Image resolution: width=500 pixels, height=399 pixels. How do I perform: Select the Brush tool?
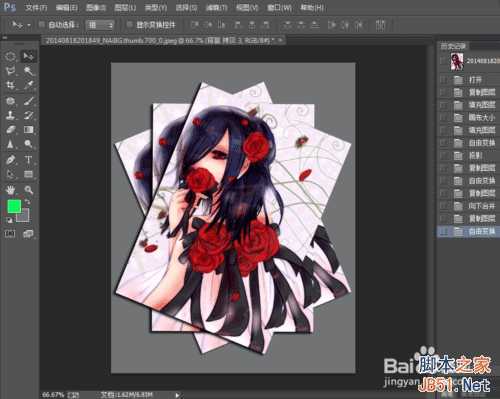coord(28,101)
